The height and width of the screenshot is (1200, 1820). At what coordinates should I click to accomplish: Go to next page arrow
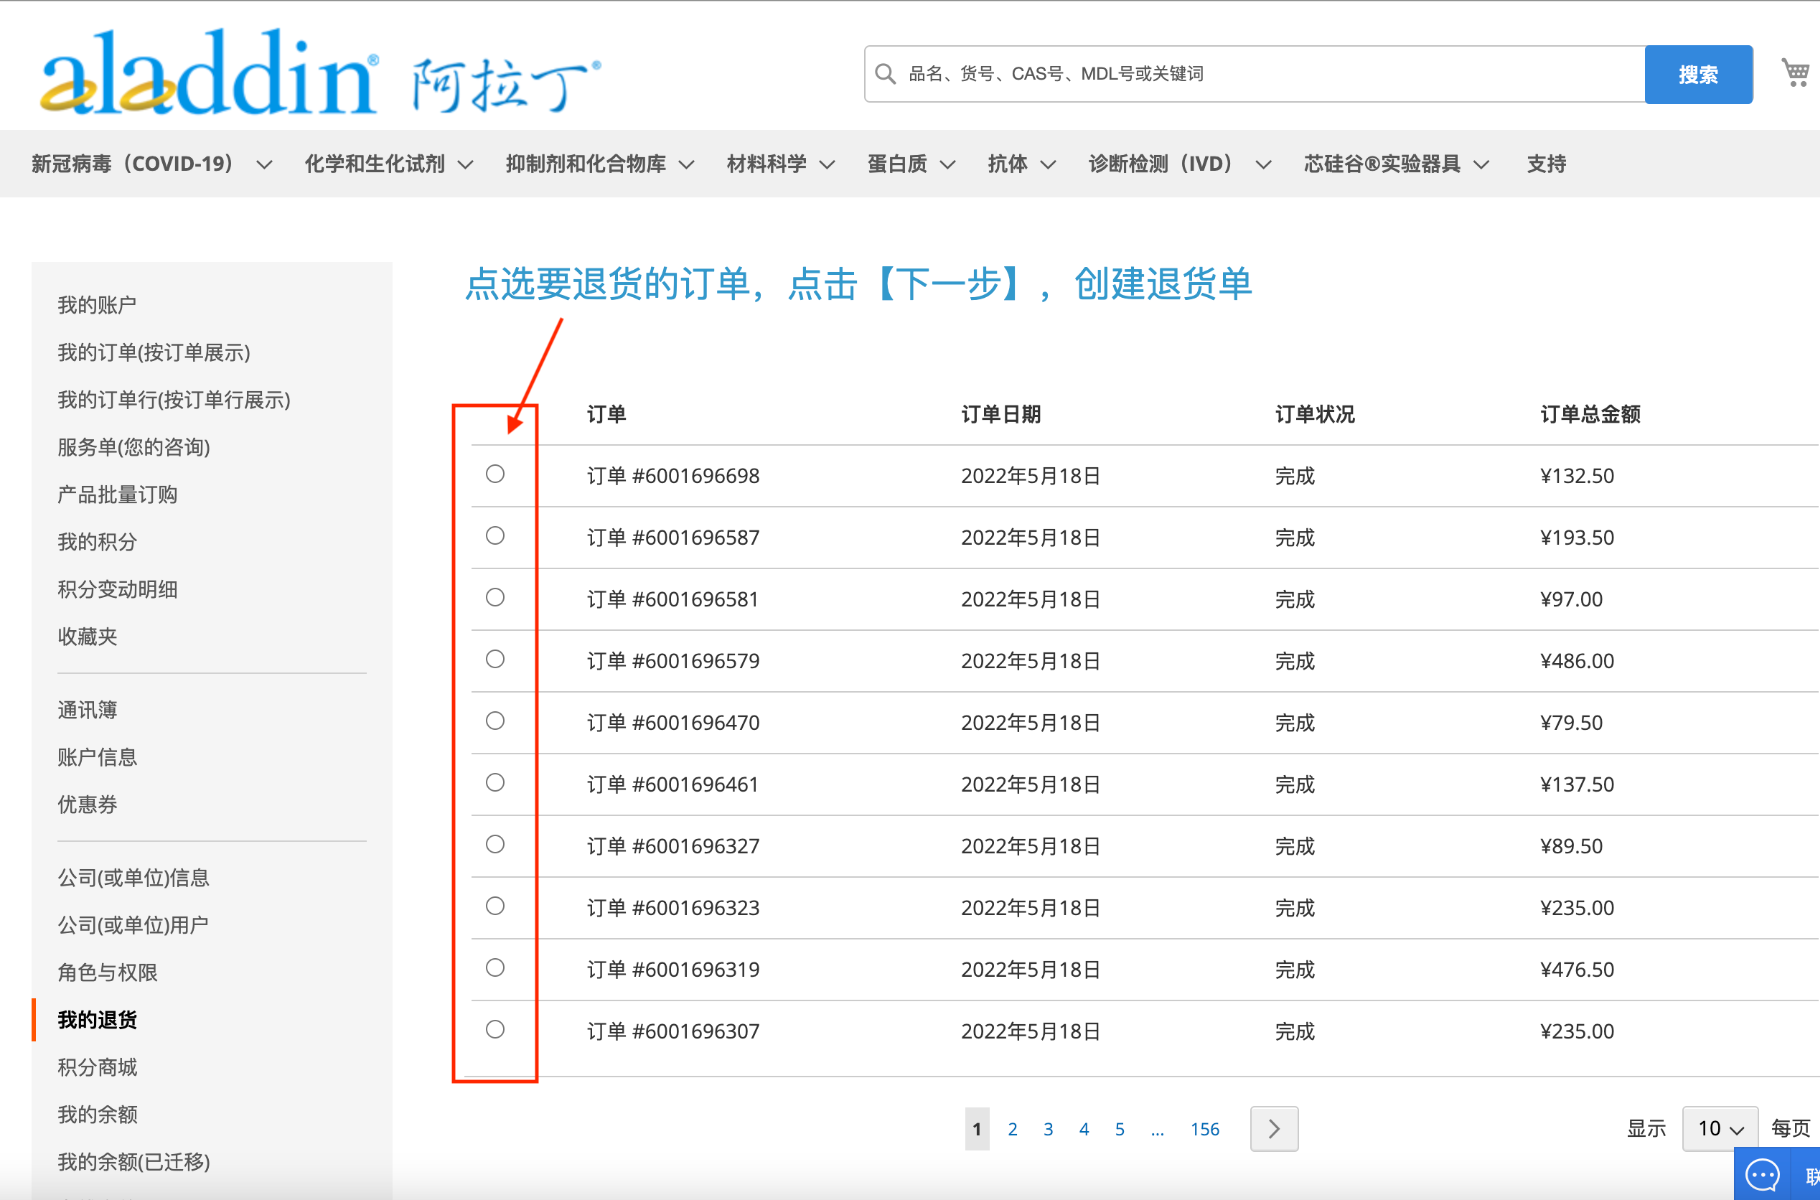point(1273,1129)
